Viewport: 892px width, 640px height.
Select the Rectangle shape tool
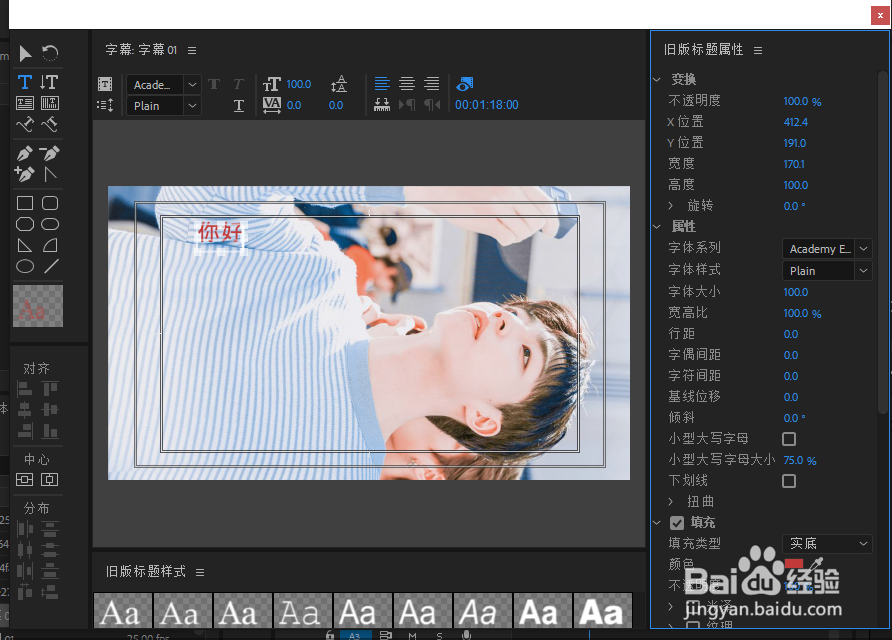(25, 203)
